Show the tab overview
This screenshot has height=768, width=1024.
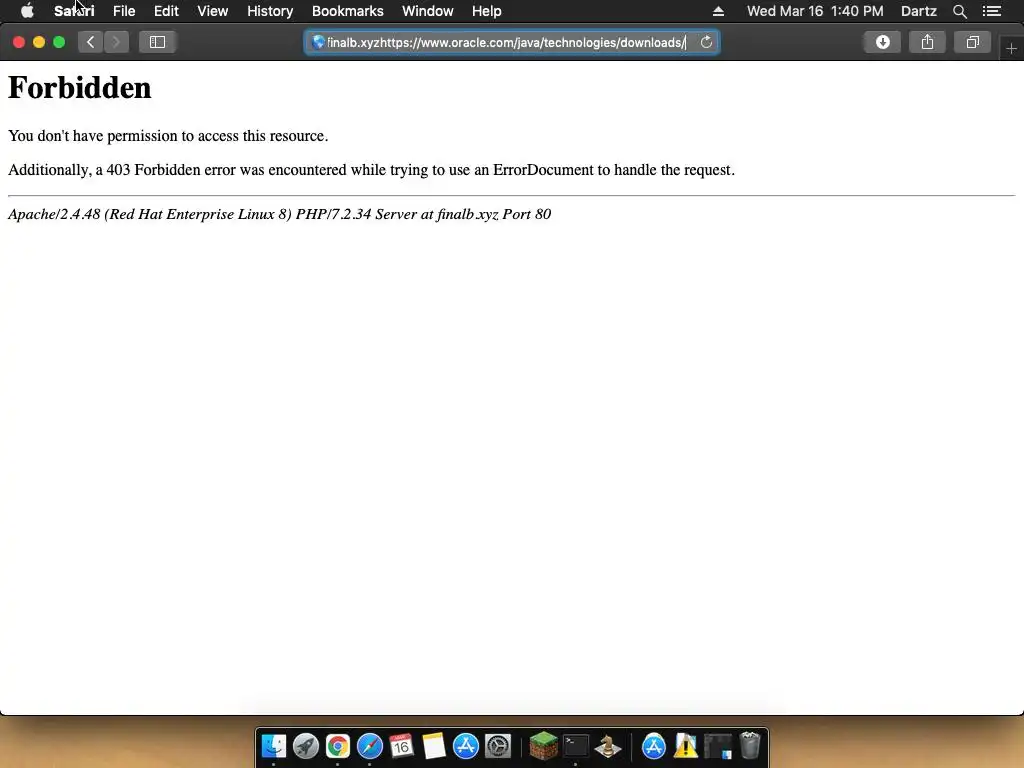972,42
